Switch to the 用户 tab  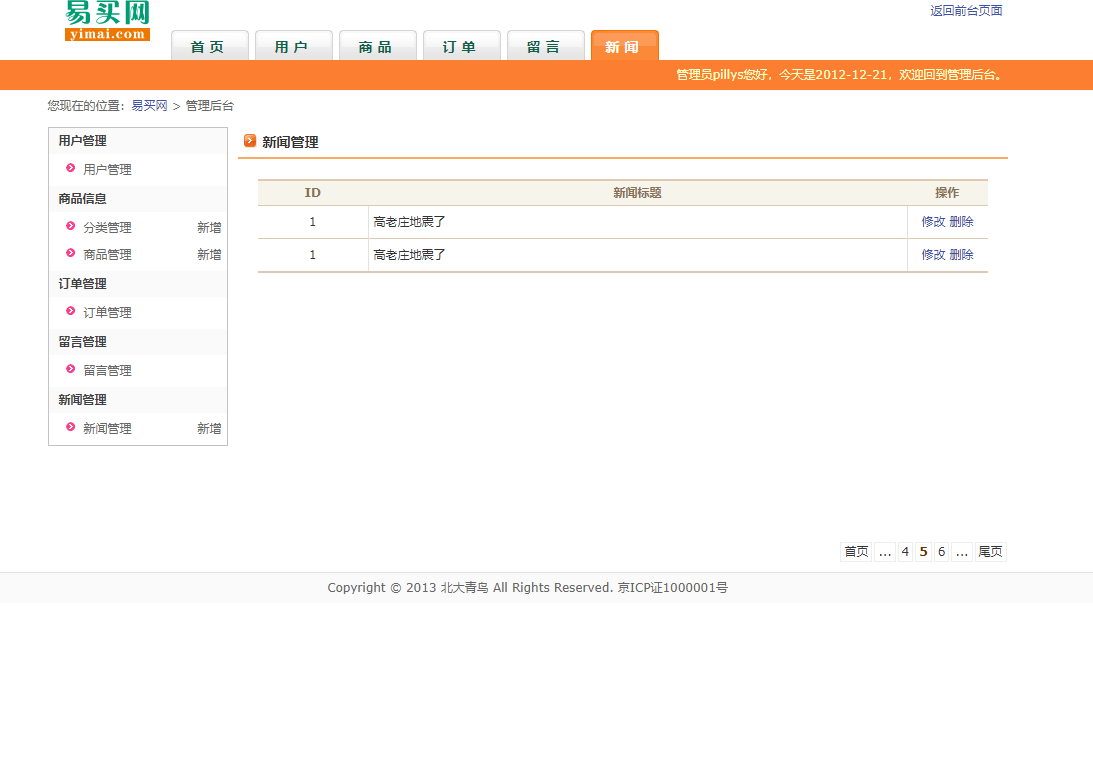293,46
